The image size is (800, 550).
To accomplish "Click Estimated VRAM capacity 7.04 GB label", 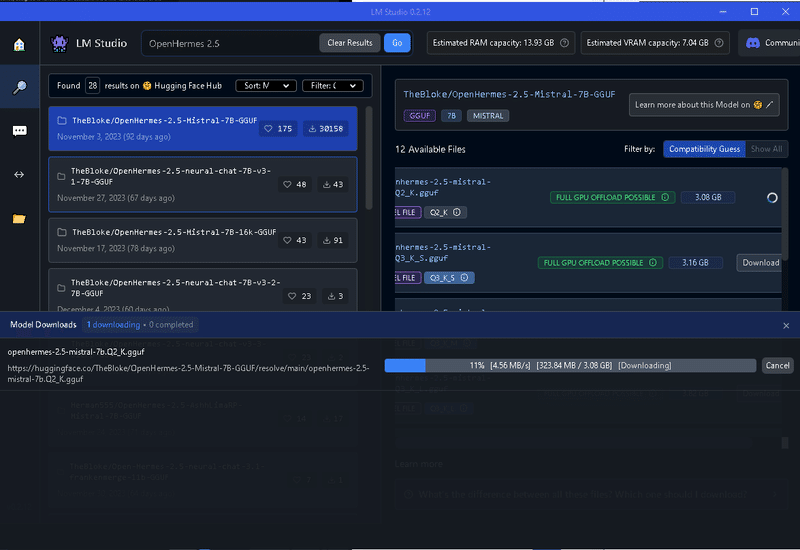I will [647, 43].
